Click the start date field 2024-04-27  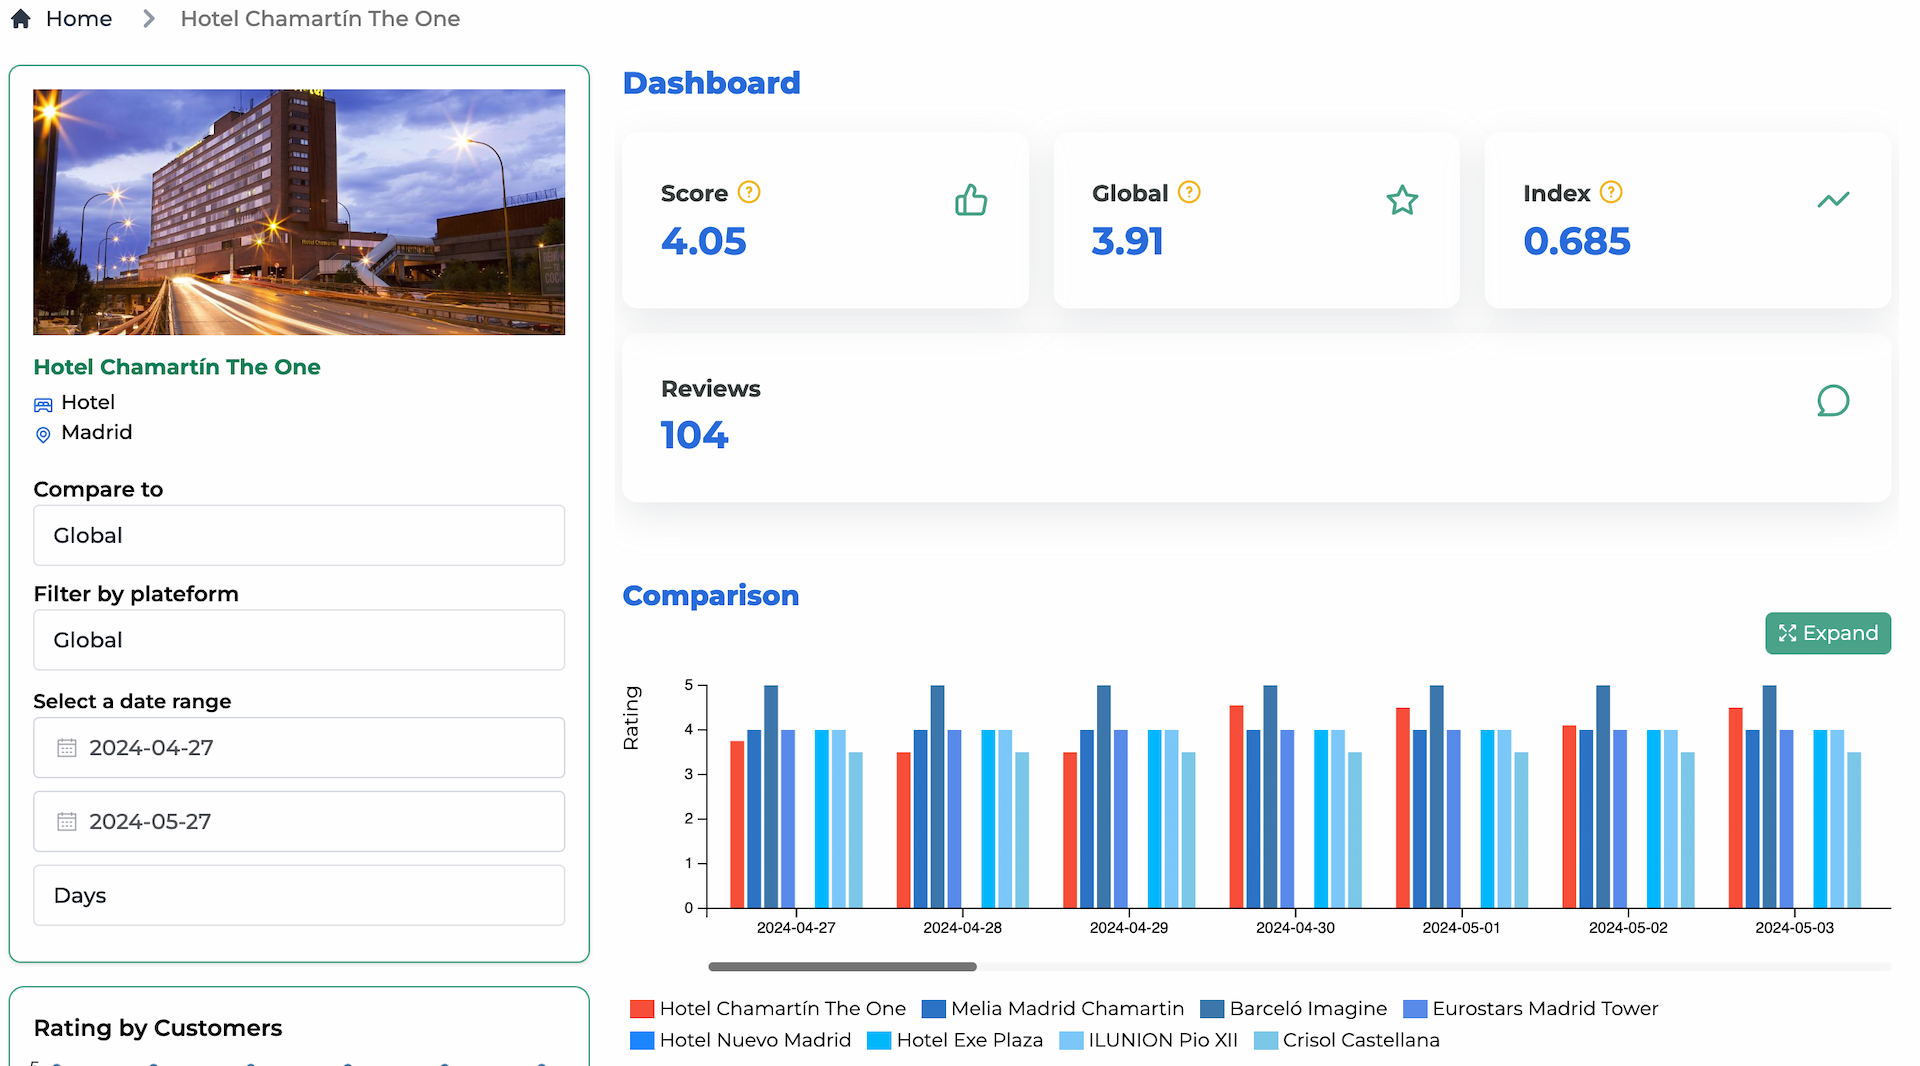coord(299,747)
